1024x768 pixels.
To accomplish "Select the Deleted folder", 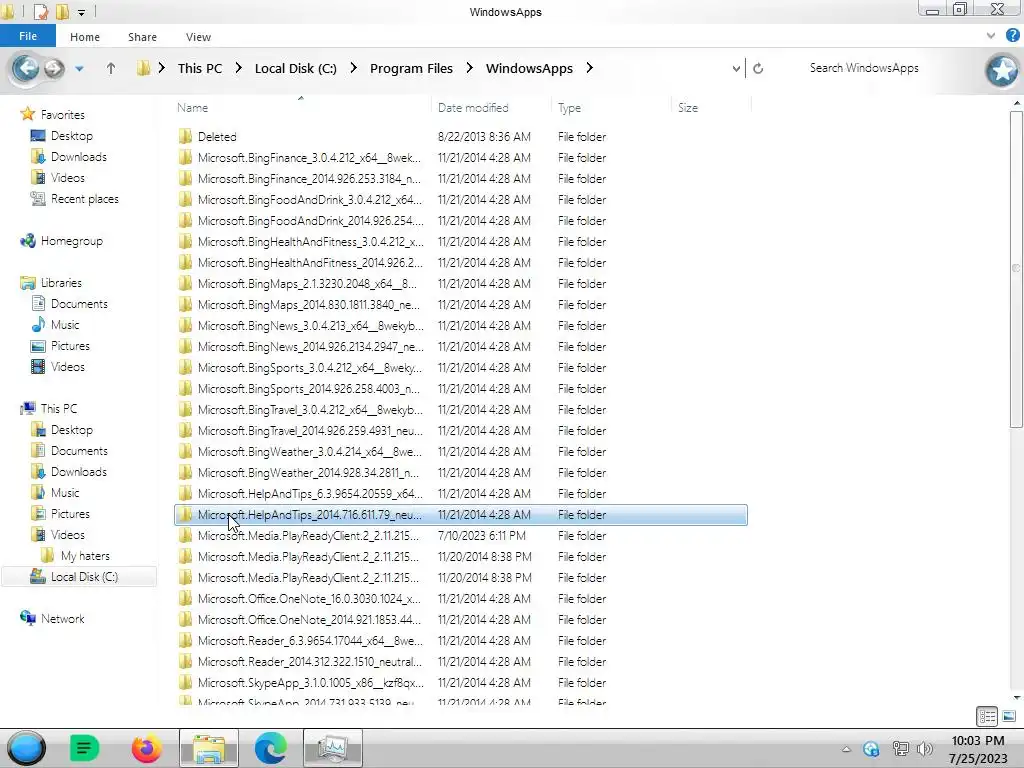I will (460, 136).
